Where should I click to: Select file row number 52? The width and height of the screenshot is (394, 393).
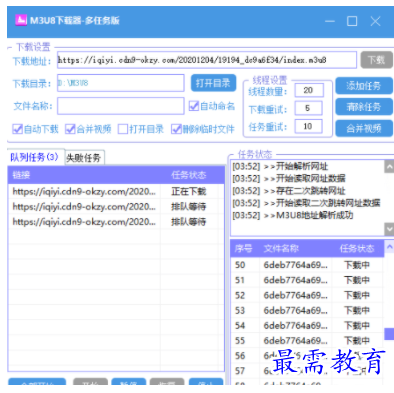coord(307,295)
